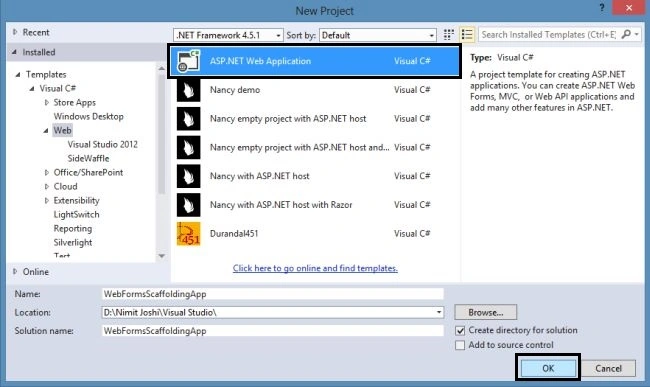Select the Durandal451 template name

tap(234, 234)
